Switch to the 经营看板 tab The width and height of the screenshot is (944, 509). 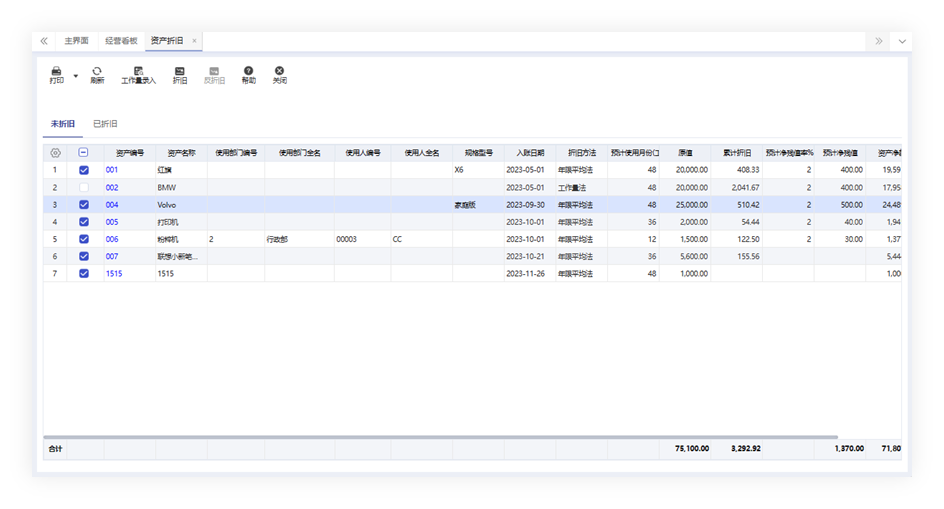point(119,41)
